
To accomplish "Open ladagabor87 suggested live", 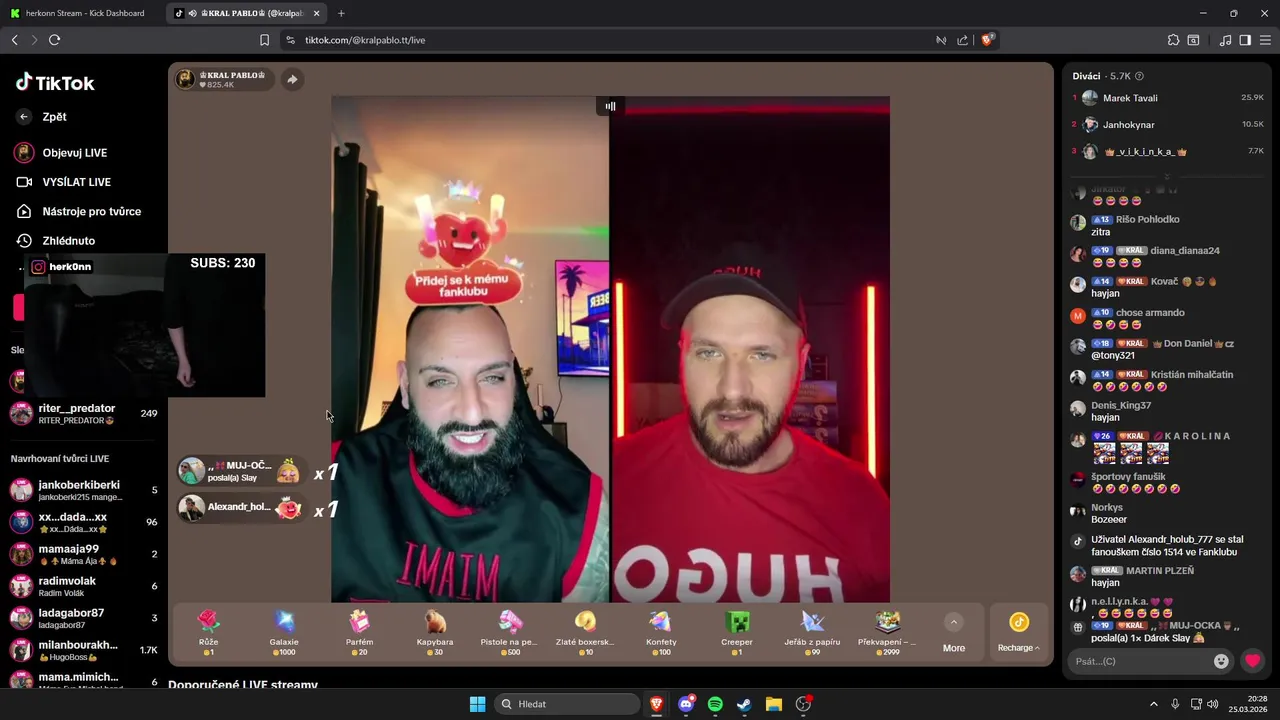I will [84, 618].
